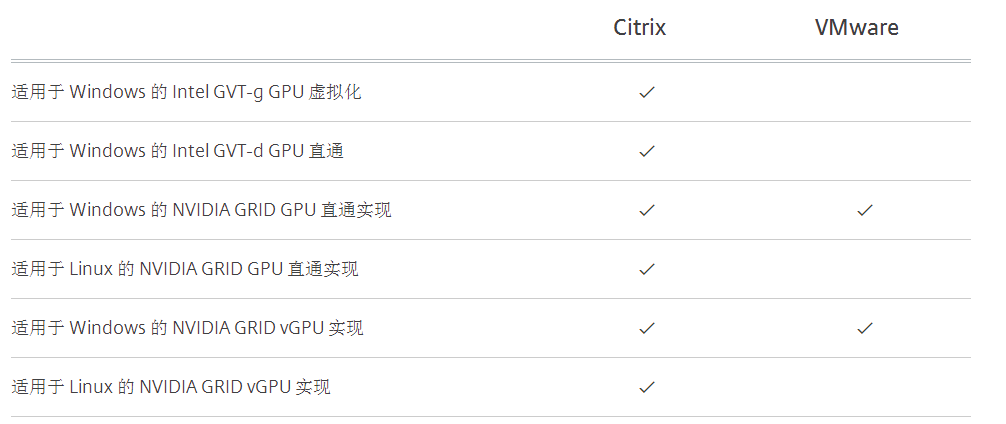Click the Citrix checkmark for Intel GVT-d passthrough

[646, 151]
